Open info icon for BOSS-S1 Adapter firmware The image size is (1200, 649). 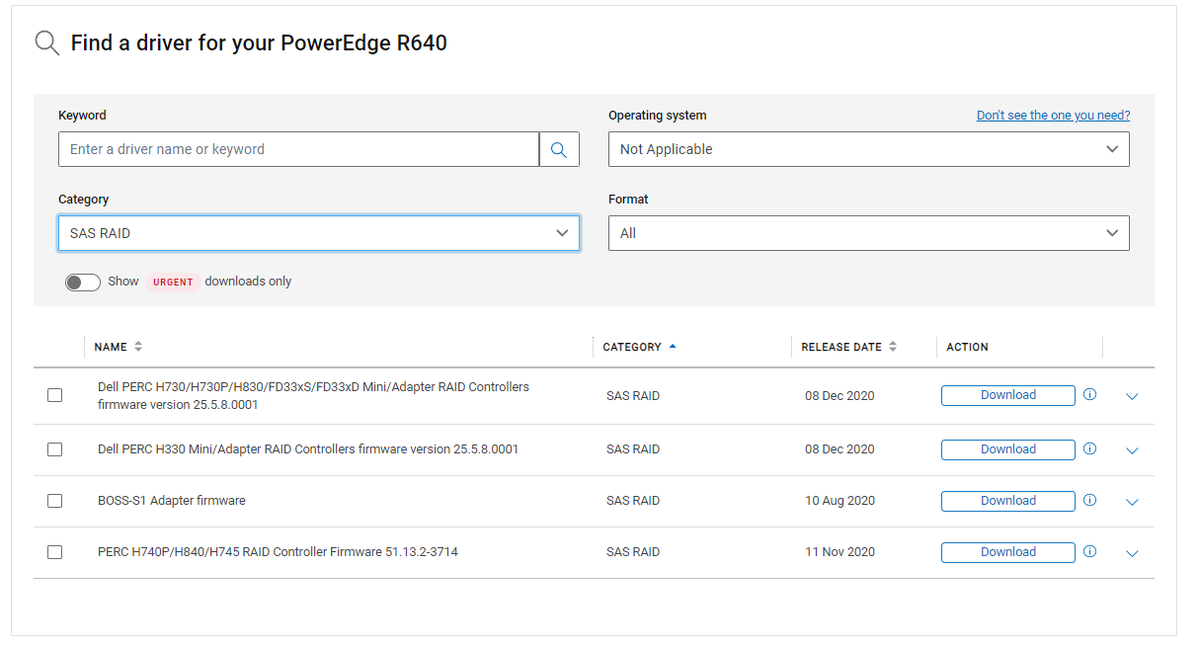click(x=1090, y=500)
